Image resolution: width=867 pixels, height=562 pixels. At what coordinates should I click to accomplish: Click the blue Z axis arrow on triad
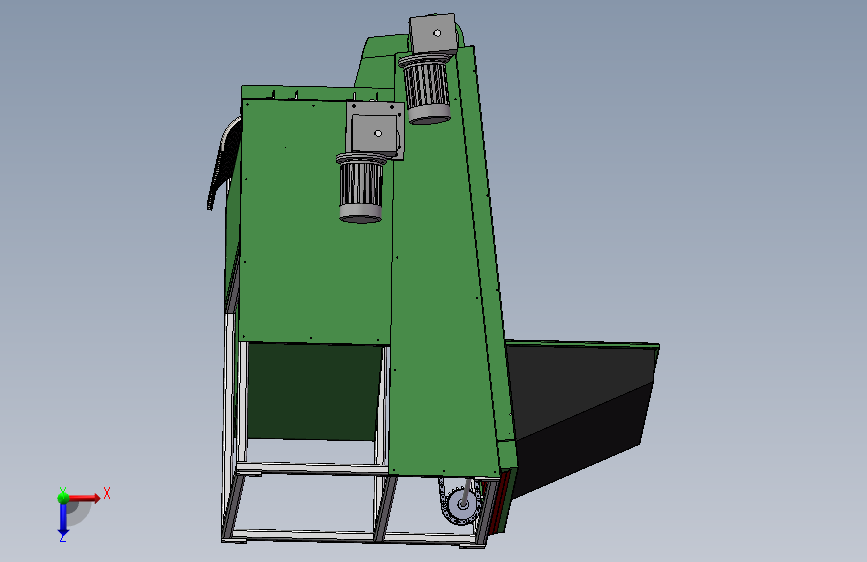point(63,520)
